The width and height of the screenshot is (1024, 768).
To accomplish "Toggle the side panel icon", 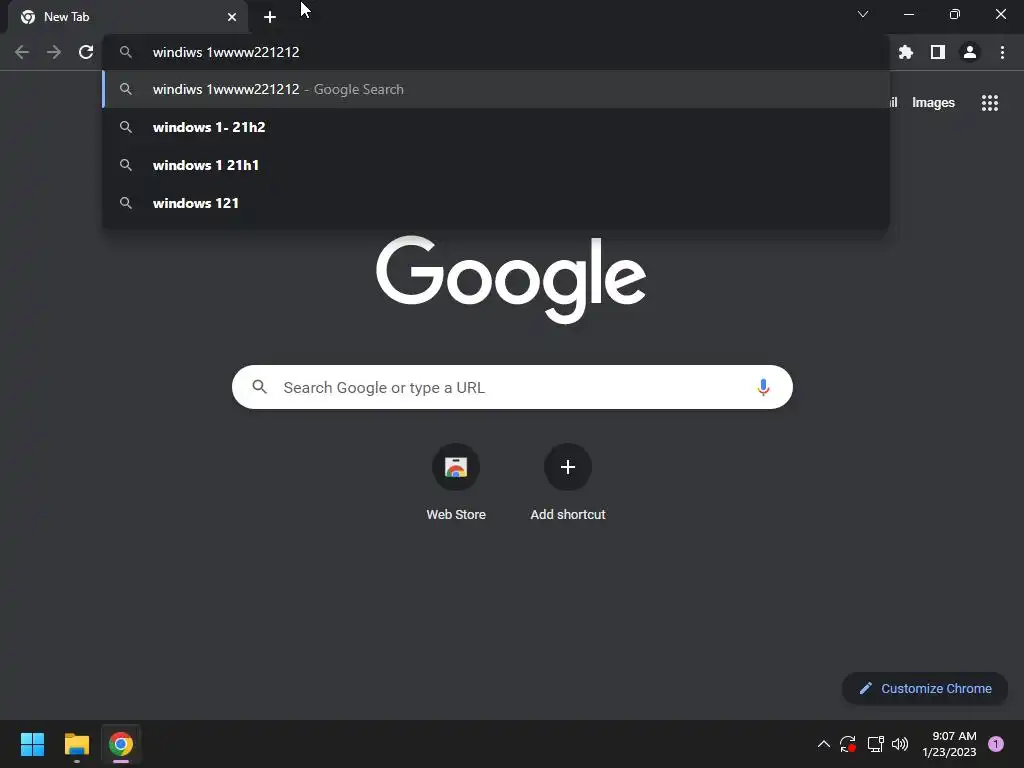I will click(938, 52).
